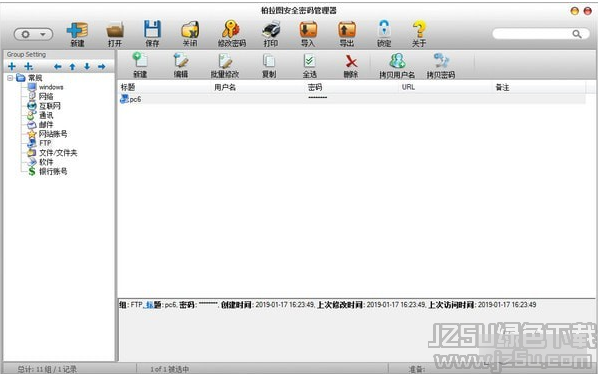This screenshot has width=598, height=374.
Task: Collapse the 常规 tree node
Action: pos(10,78)
